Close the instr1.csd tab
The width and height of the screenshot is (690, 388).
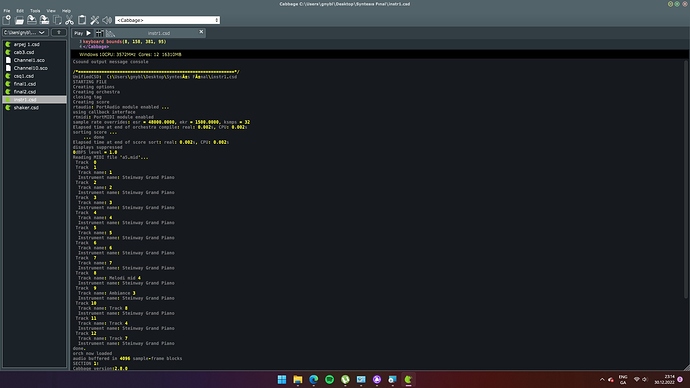(x=201, y=32)
